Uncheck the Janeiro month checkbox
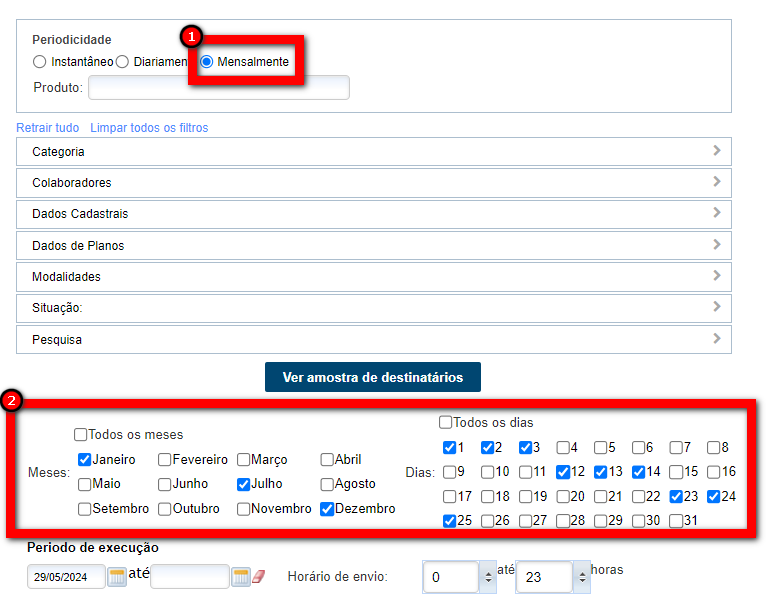This screenshot has height=599, width=766. [85, 460]
